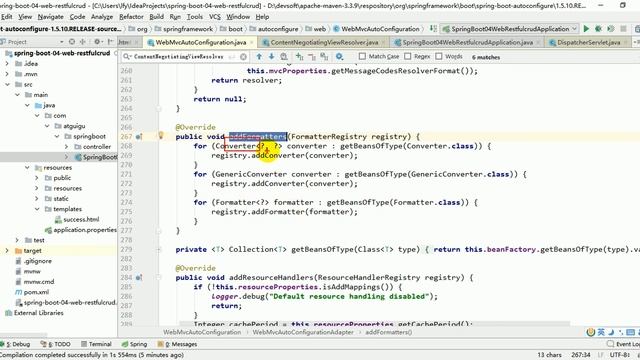Click UTF-8 encoding in status bar
The height and width of the screenshot is (360, 640).
pos(620,355)
